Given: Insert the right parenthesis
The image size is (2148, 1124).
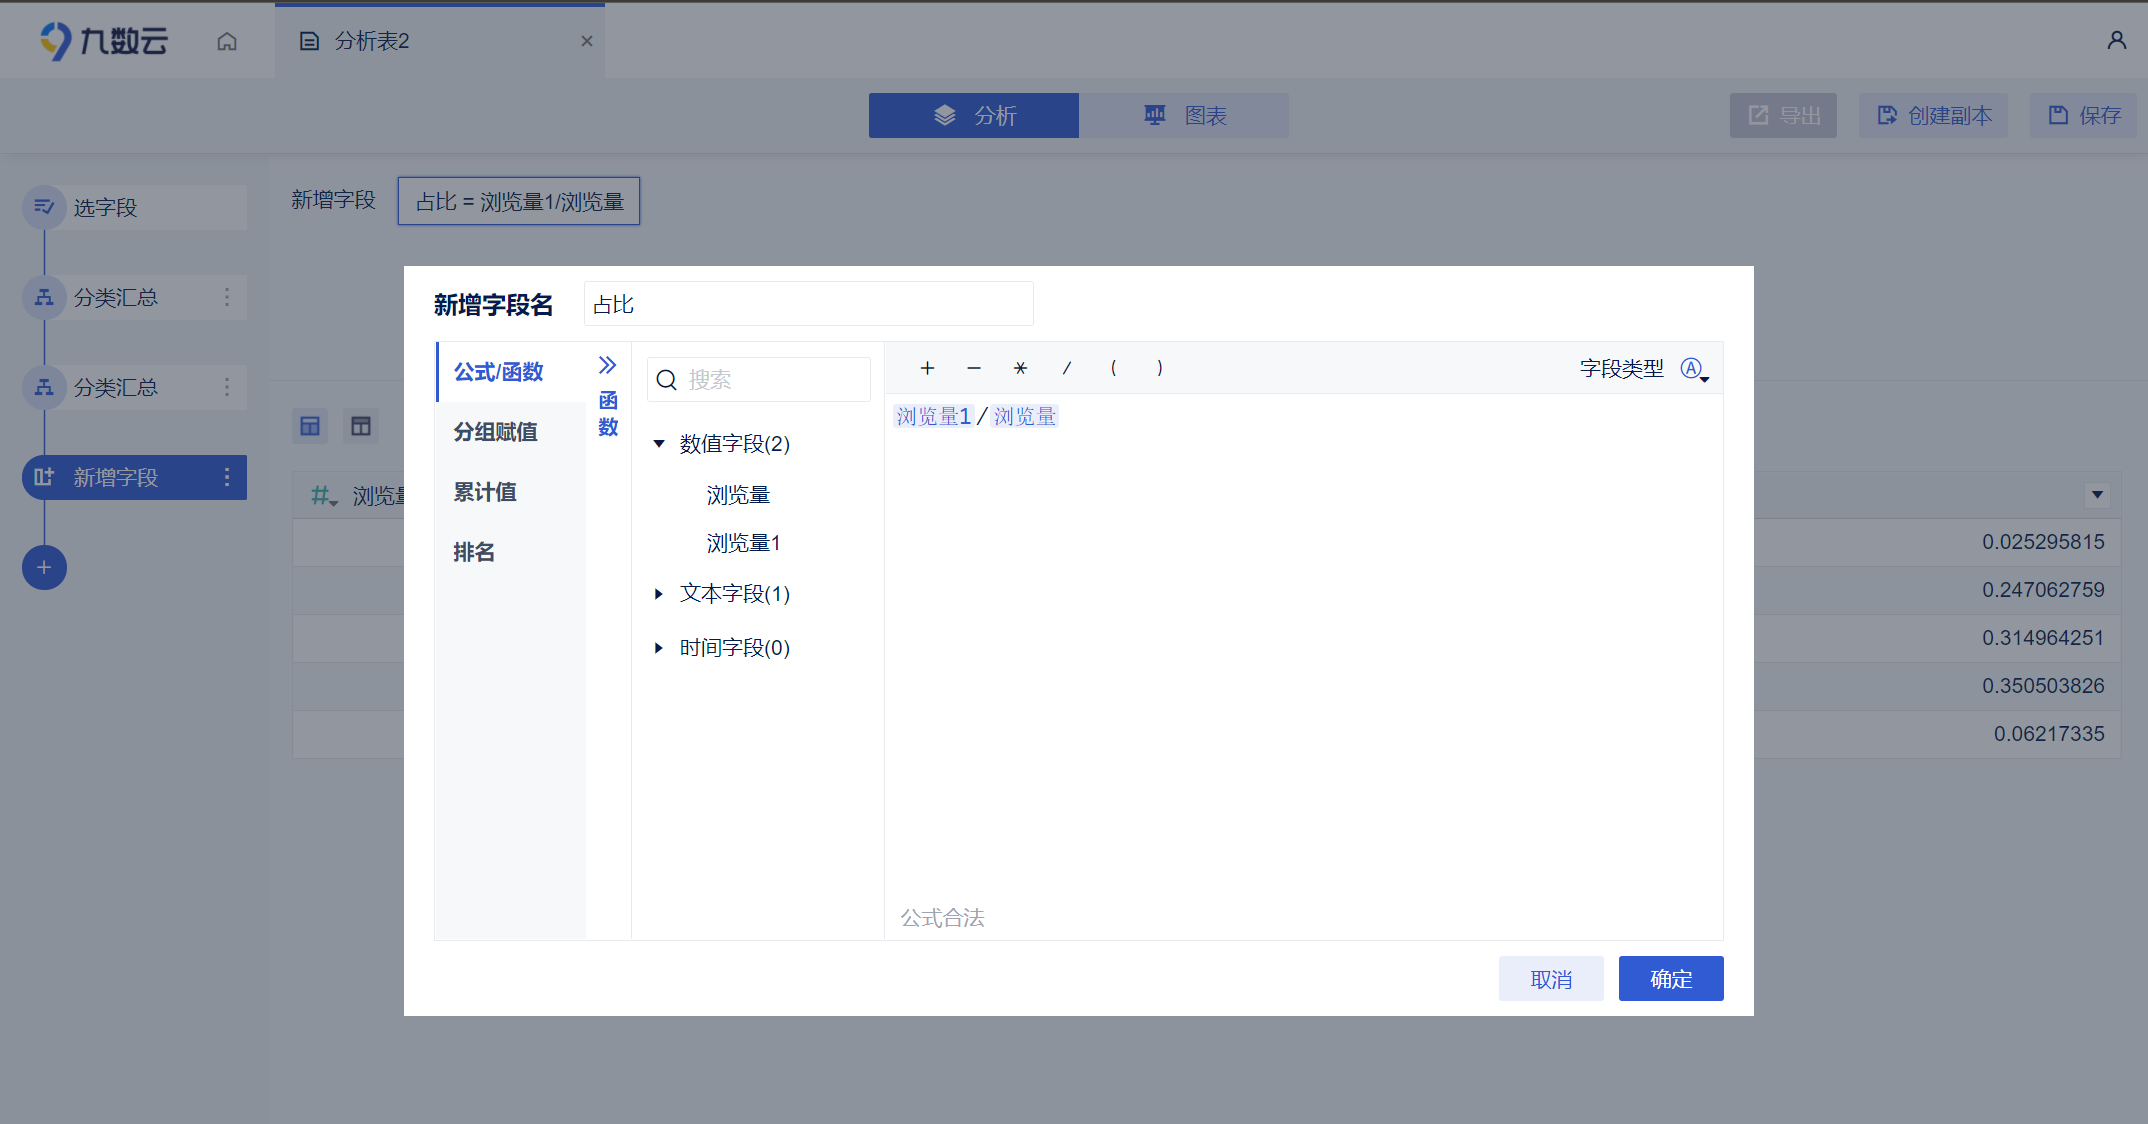Looking at the screenshot, I should (1160, 368).
